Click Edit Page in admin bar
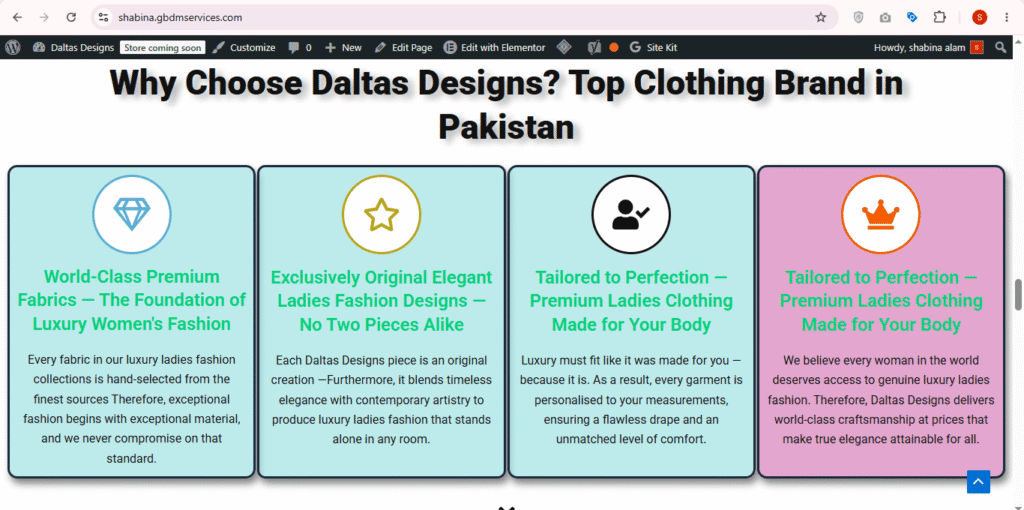This screenshot has width=1024, height=510. (x=404, y=48)
